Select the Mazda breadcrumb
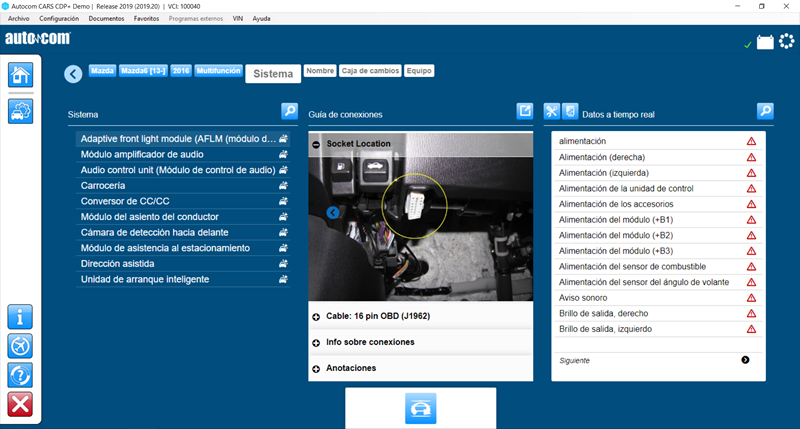 tap(103, 71)
